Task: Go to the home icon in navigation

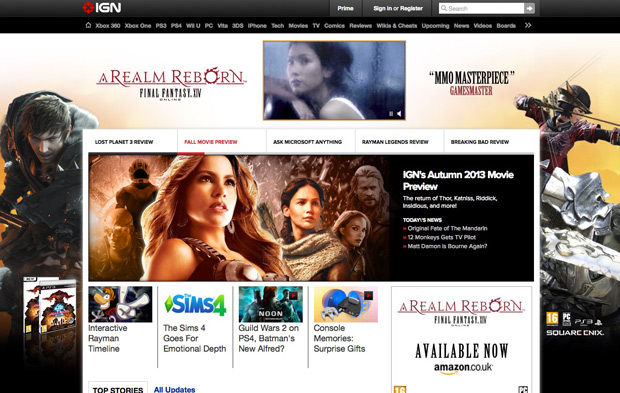Action: 88,25
